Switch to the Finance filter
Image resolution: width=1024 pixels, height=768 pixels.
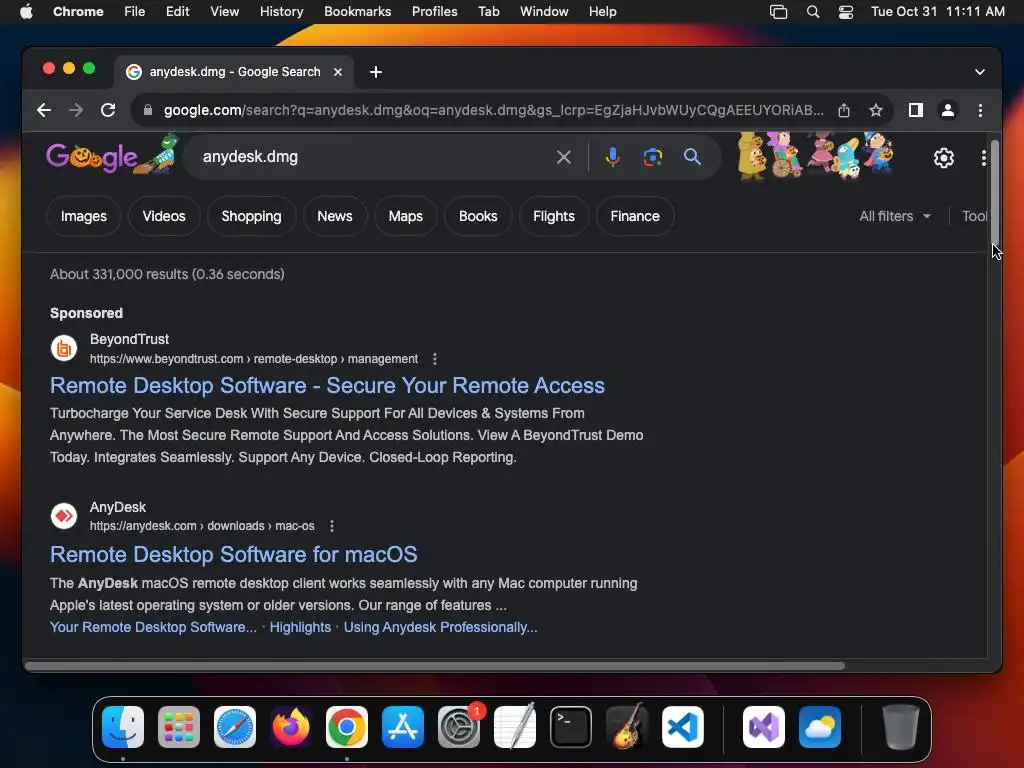click(635, 216)
